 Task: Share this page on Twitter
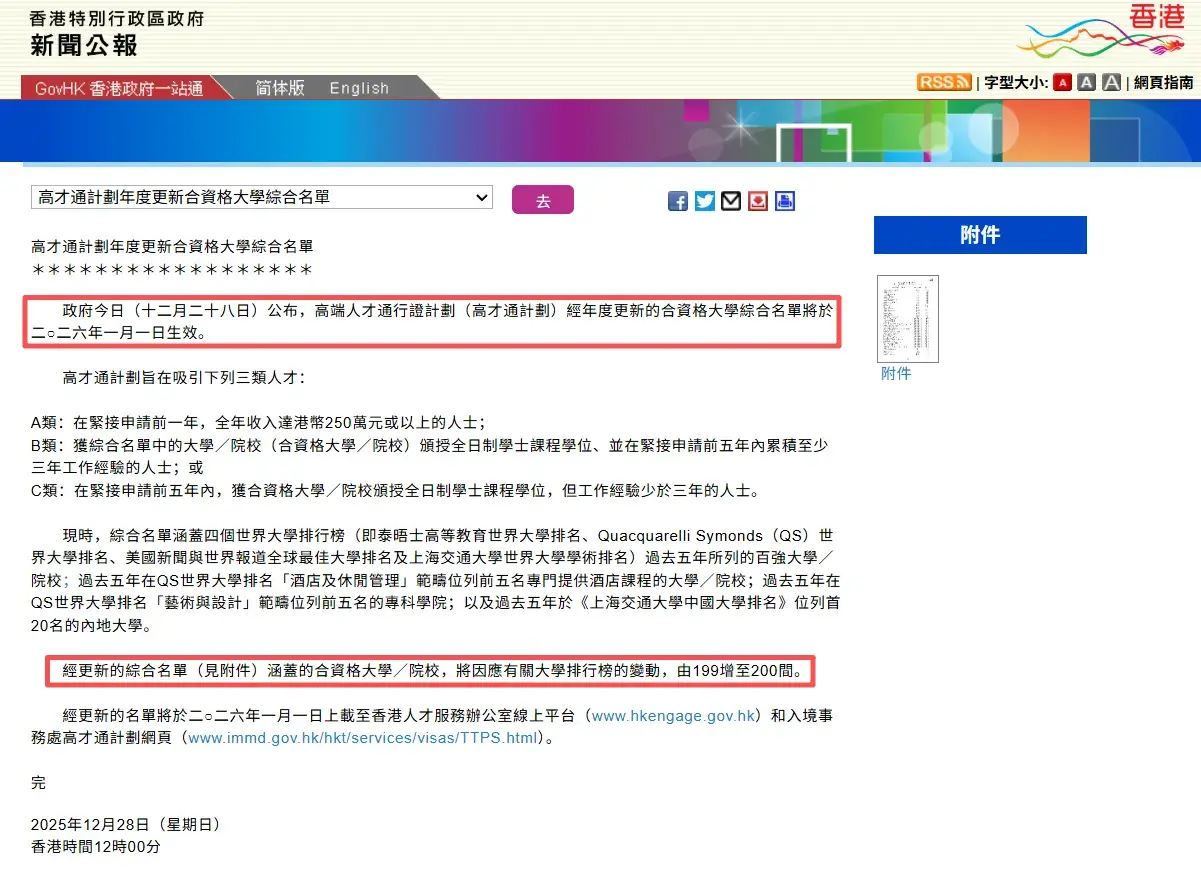click(x=704, y=201)
